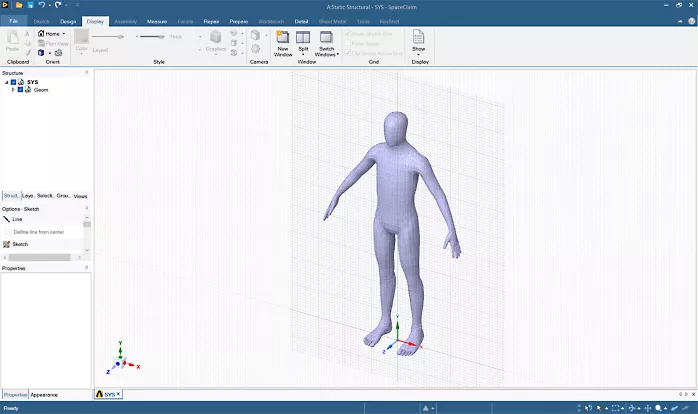Uncheck the Geom visibility checkbox
The image size is (698, 414).
(x=21, y=89)
